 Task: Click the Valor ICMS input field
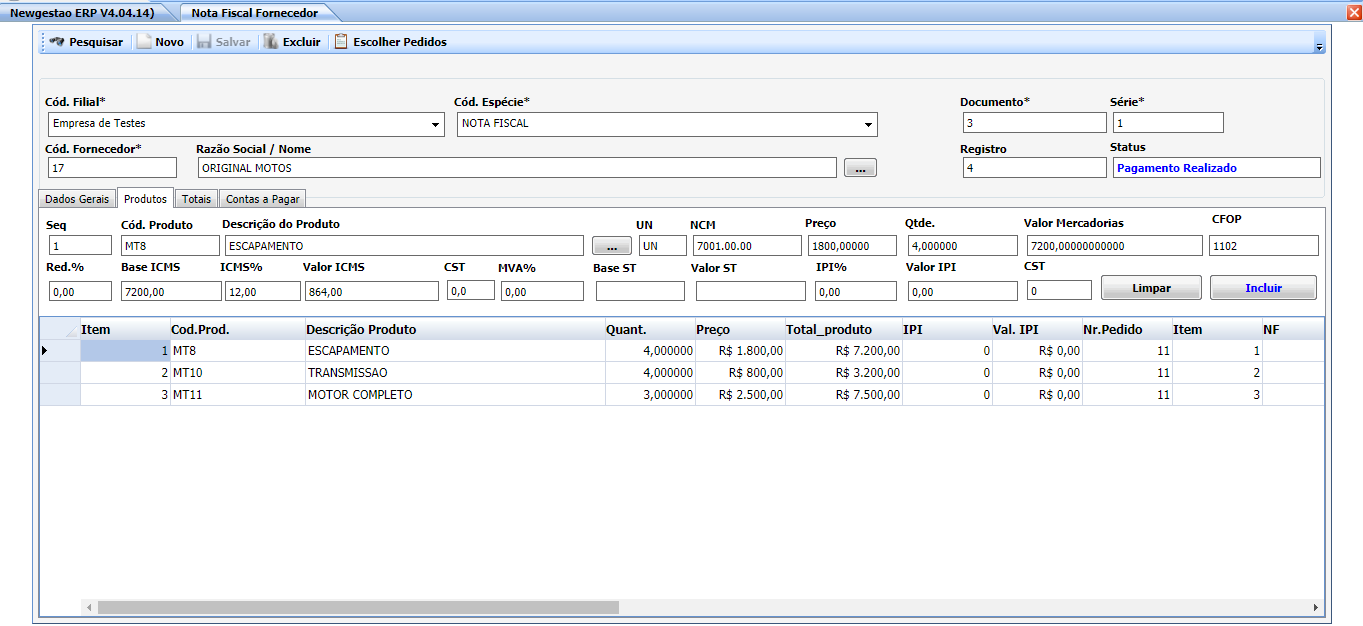click(371, 291)
